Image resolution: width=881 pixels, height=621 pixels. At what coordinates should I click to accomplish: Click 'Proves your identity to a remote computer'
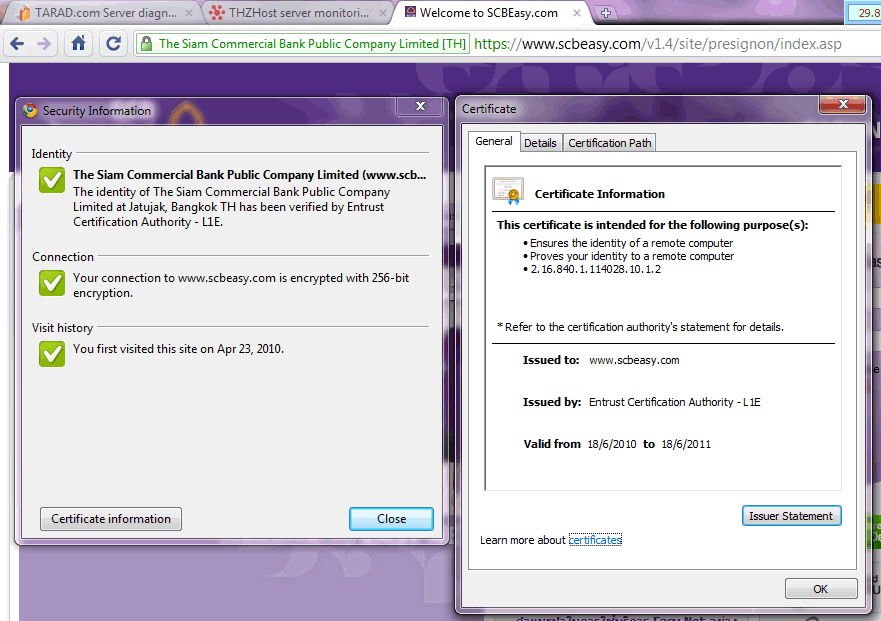pyautogui.click(x=632, y=256)
